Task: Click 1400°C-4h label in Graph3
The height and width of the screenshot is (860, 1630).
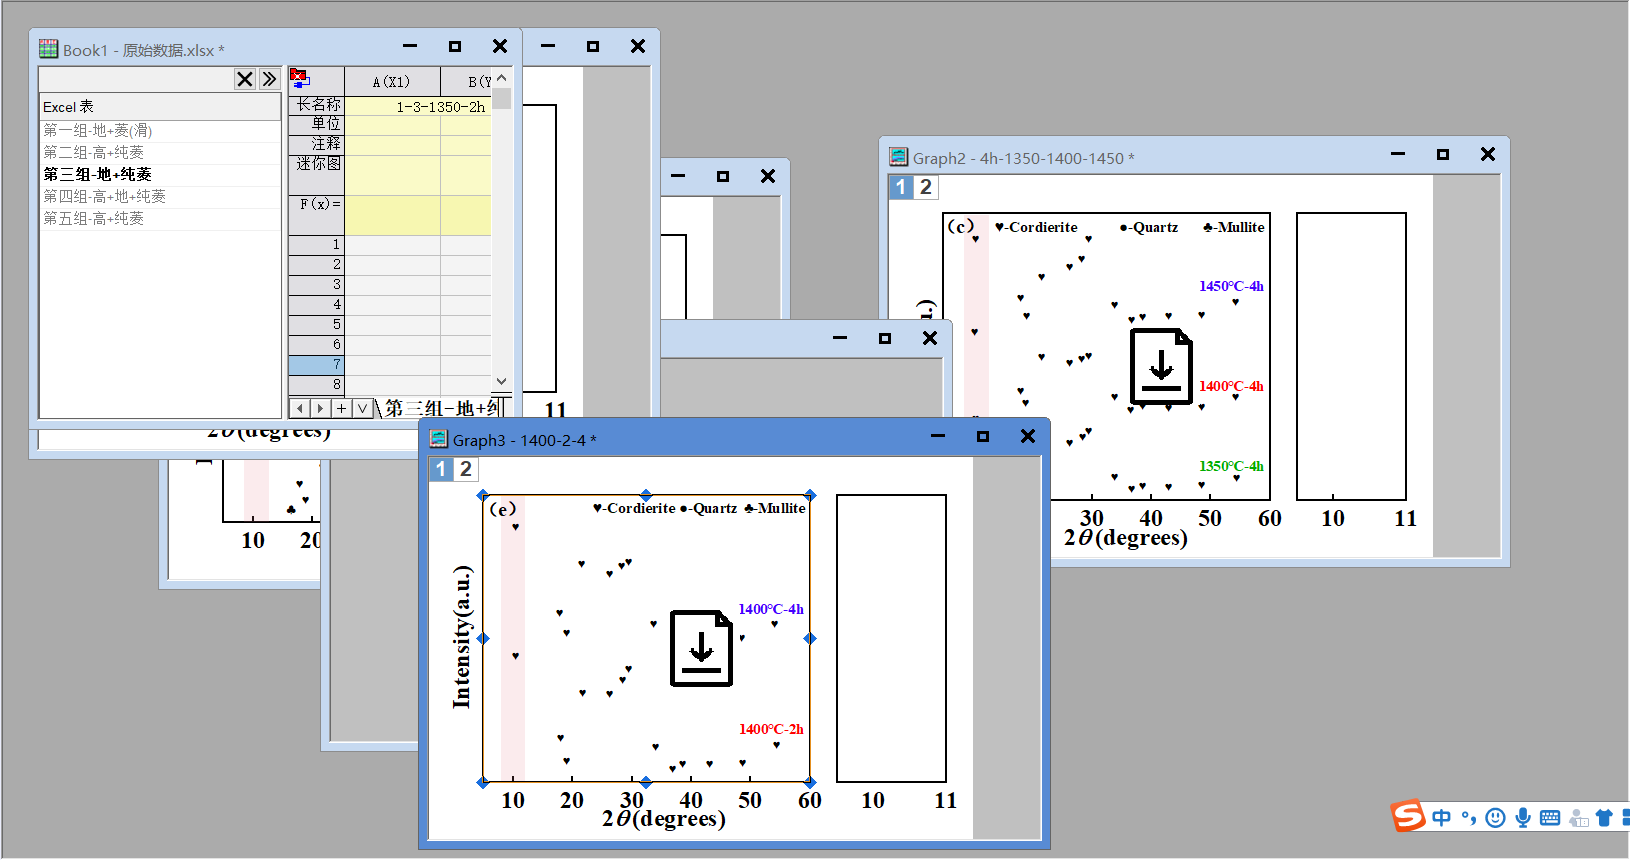Action: pos(771,609)
